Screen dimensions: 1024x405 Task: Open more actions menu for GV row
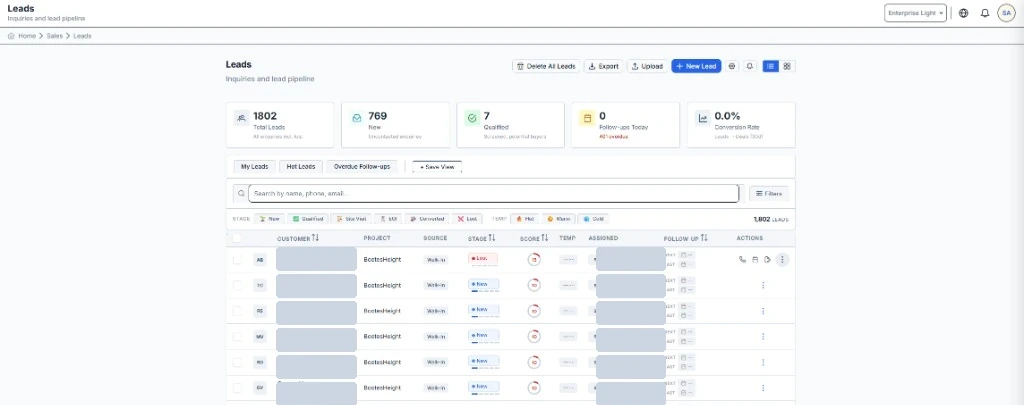pyautogui.click(x=763, y=388)
